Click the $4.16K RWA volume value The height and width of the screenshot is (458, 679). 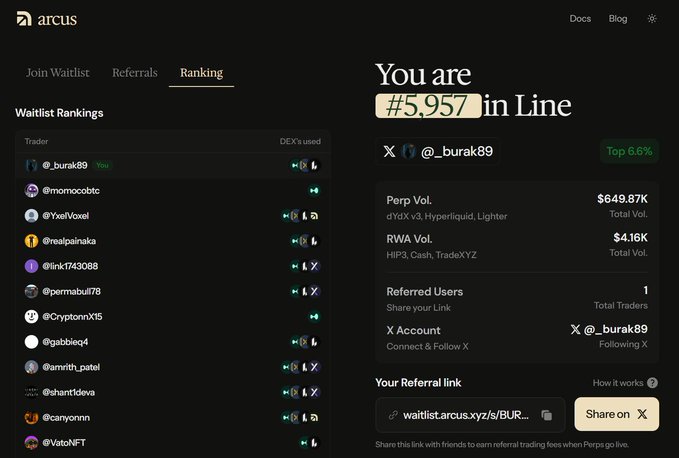pos(630,237)
